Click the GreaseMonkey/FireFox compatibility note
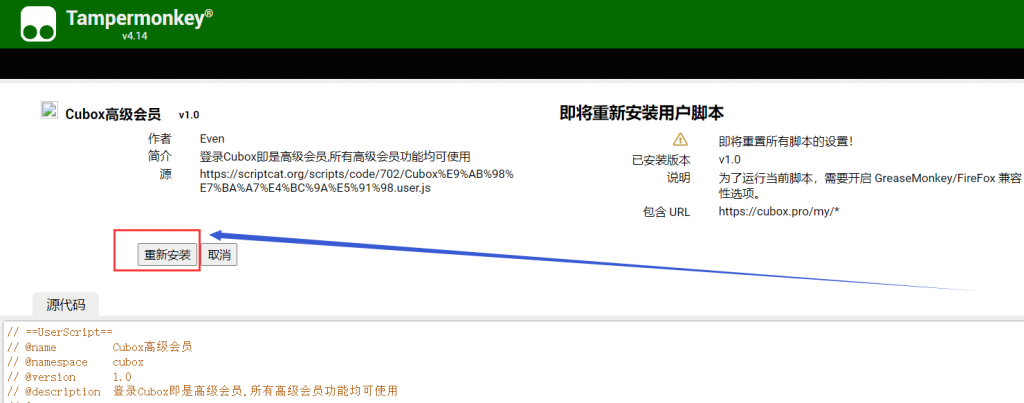 869,185
